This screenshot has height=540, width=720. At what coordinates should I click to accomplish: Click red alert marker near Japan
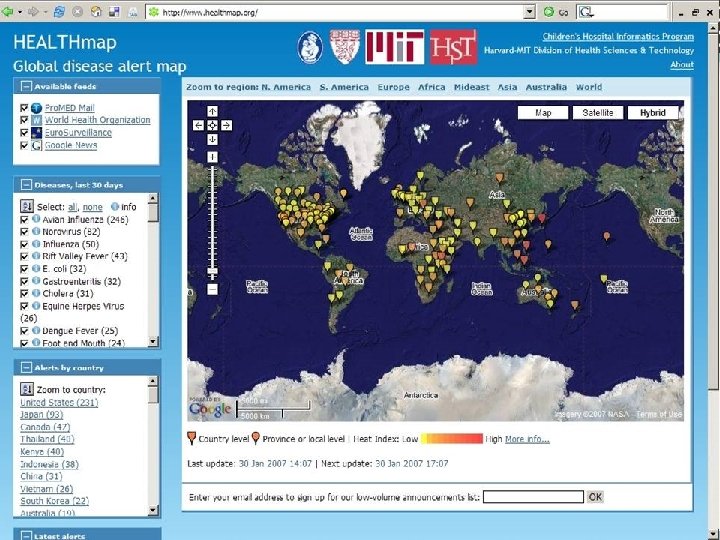pos(542,218)
